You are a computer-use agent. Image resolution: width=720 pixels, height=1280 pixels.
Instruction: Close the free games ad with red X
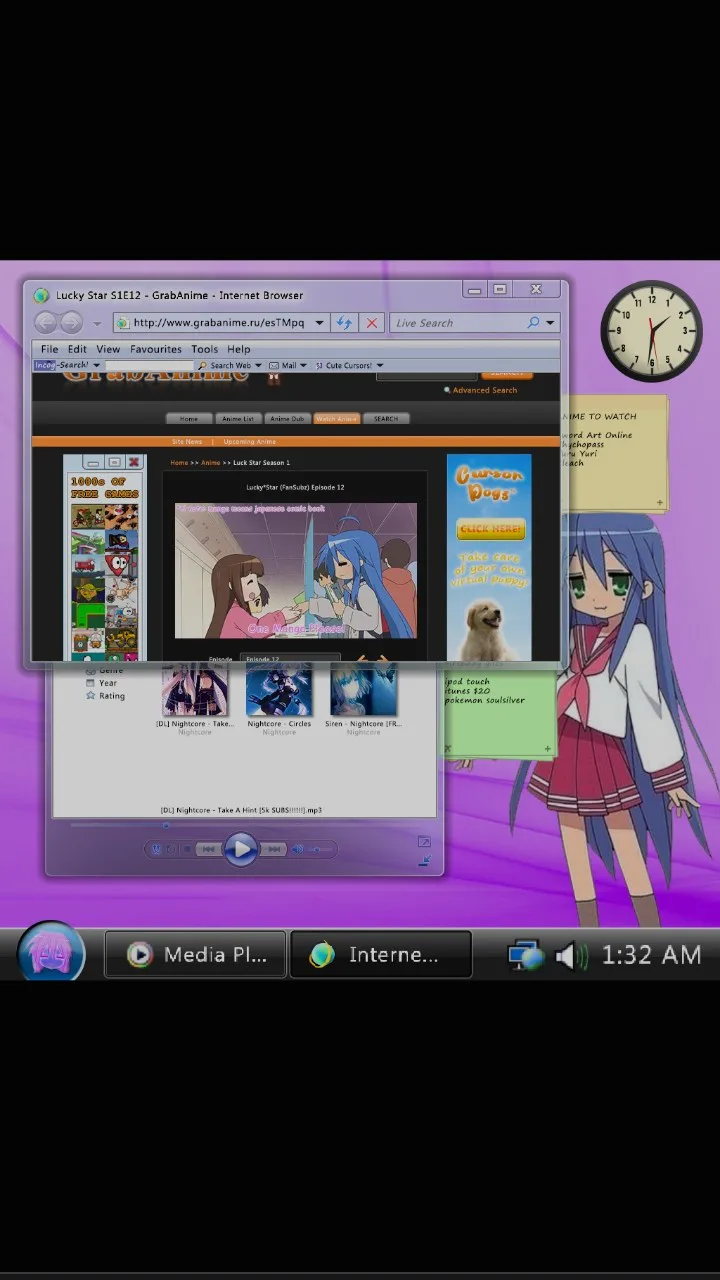(134, 462)
